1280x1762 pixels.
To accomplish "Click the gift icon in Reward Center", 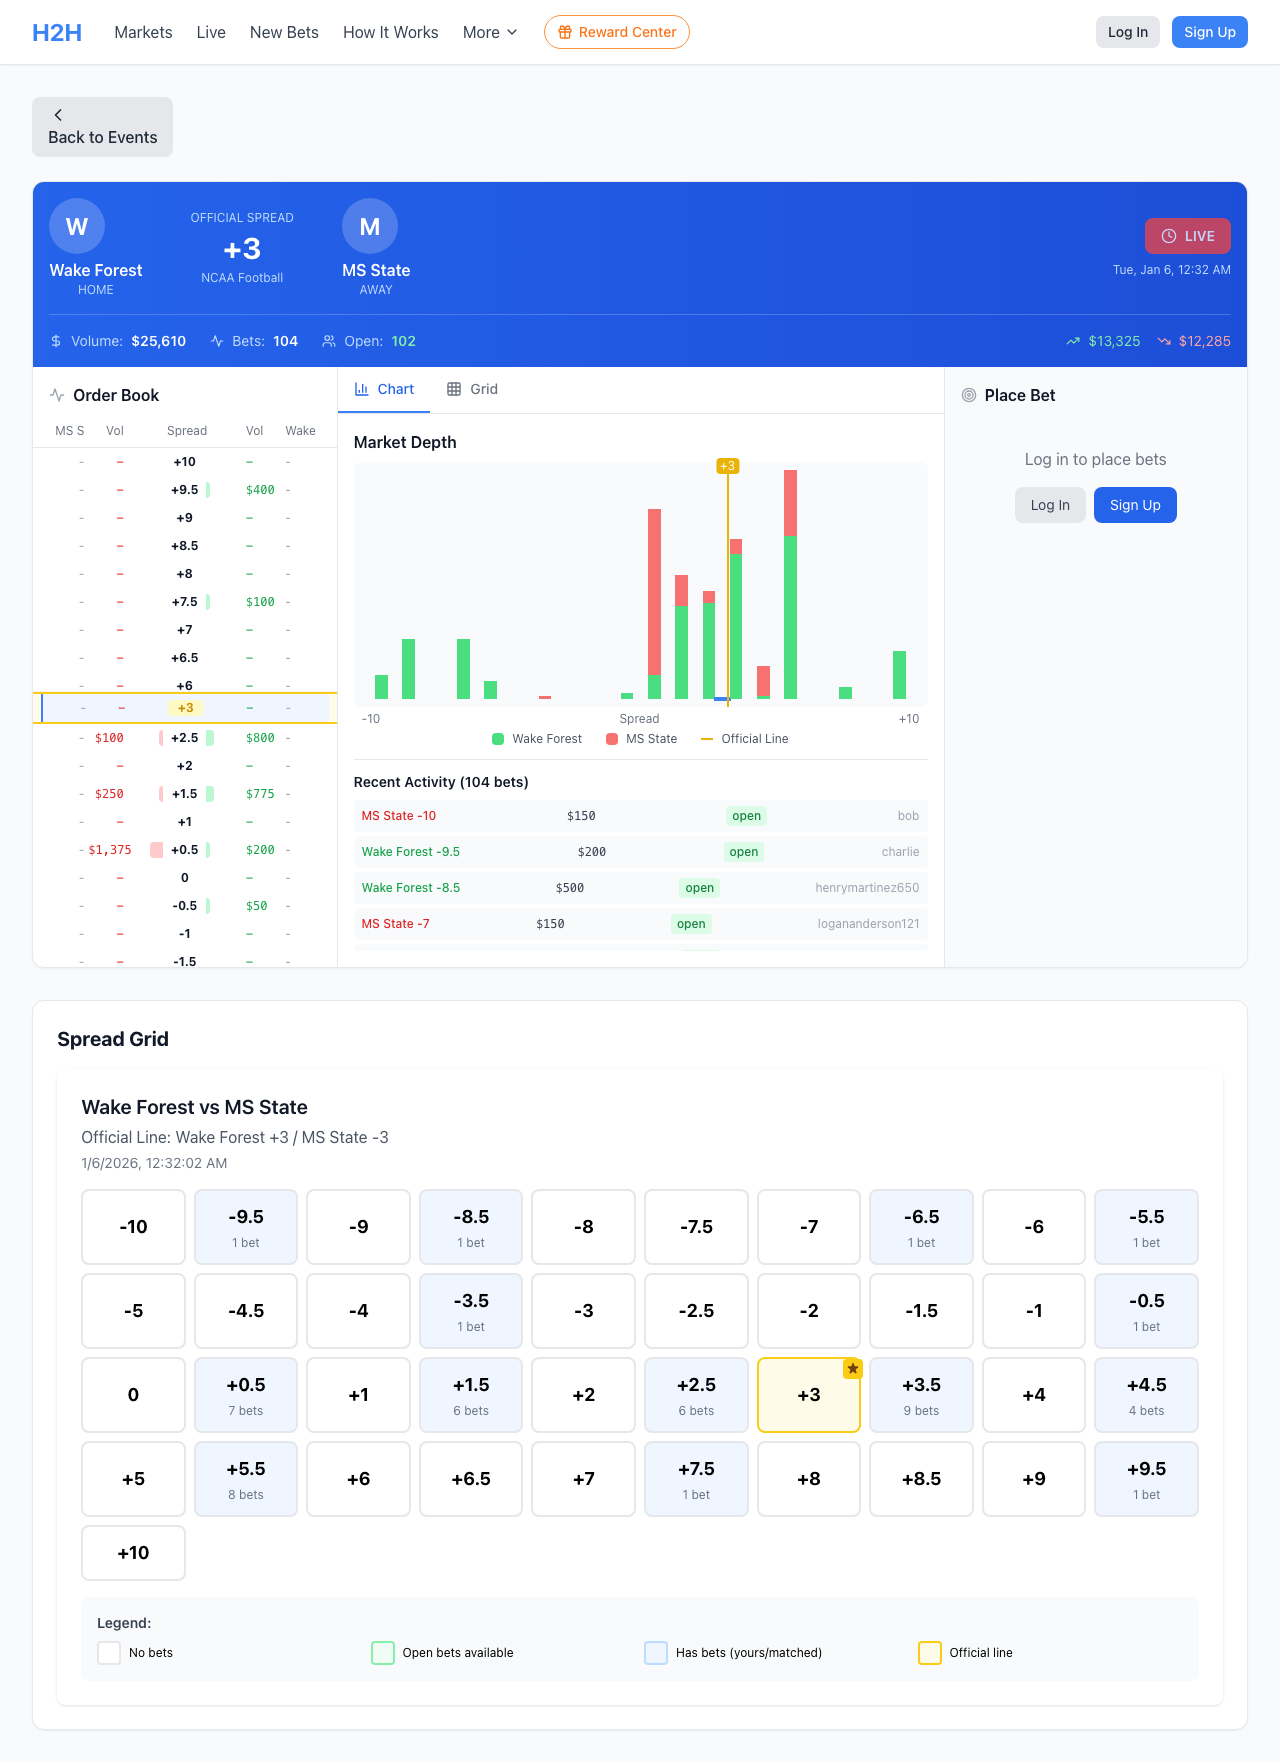I will tap(565, 32).
